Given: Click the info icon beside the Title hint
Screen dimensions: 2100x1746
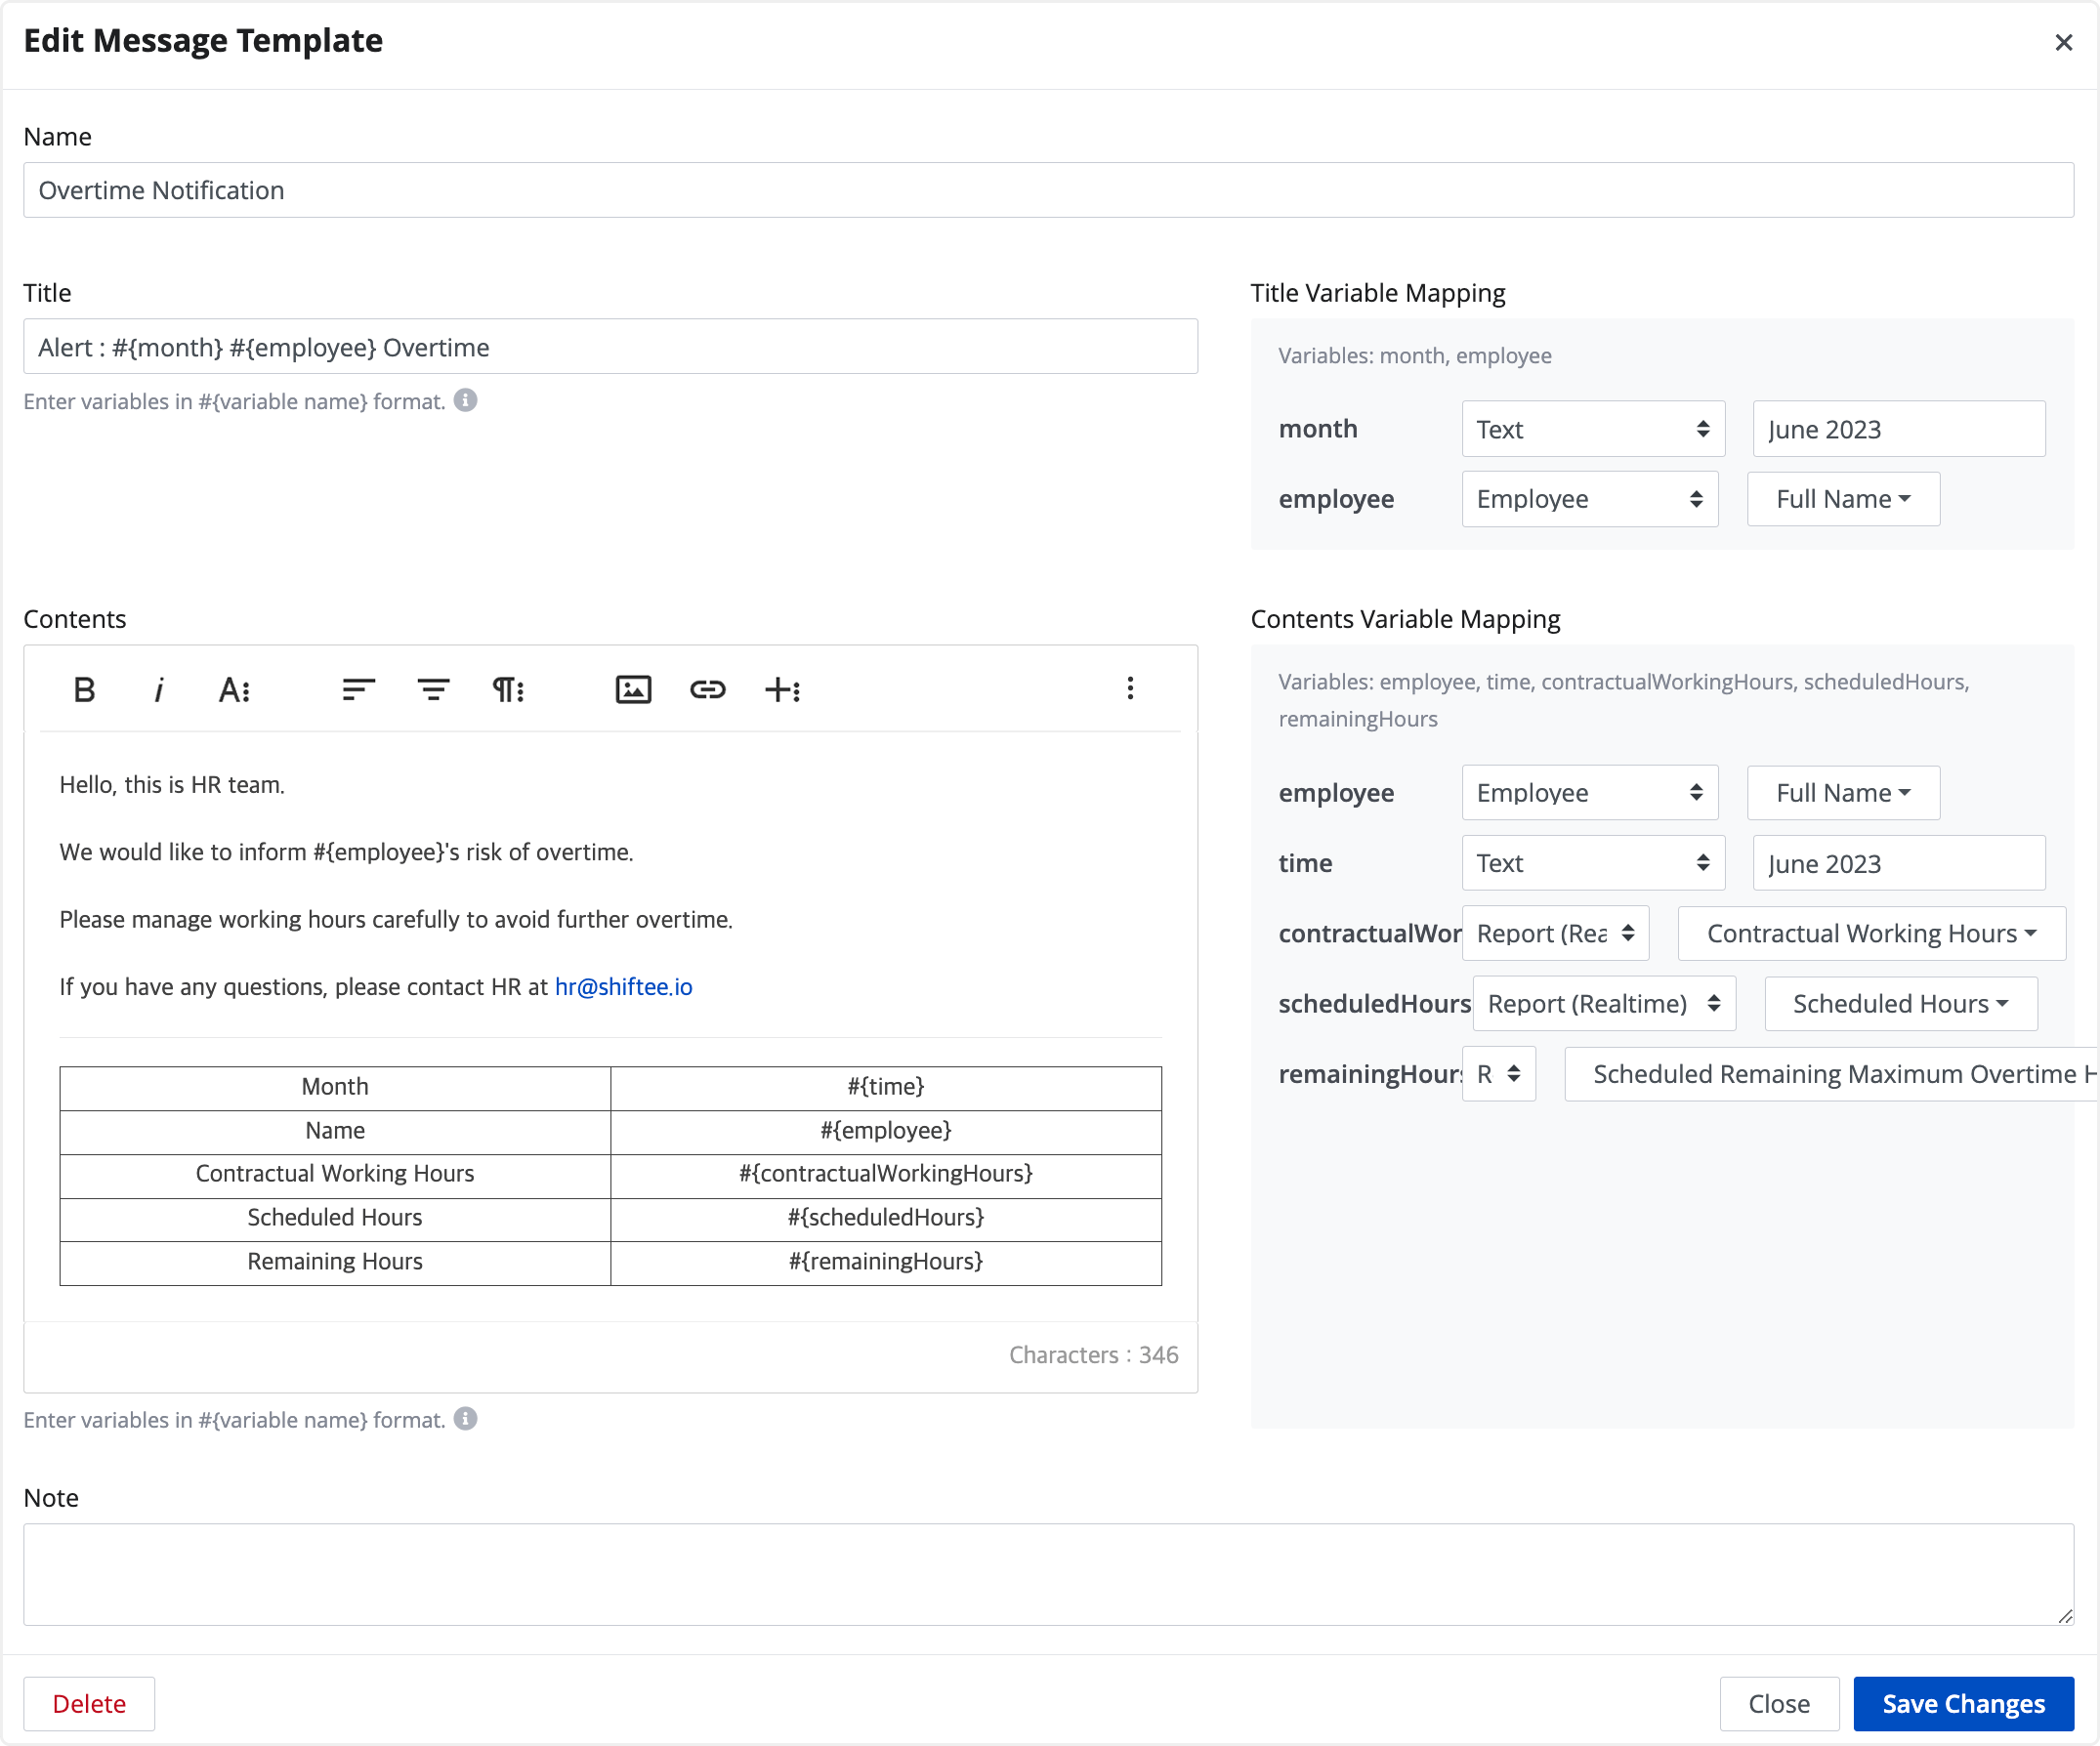Looking at the screenshot, I should click(465, 400).
